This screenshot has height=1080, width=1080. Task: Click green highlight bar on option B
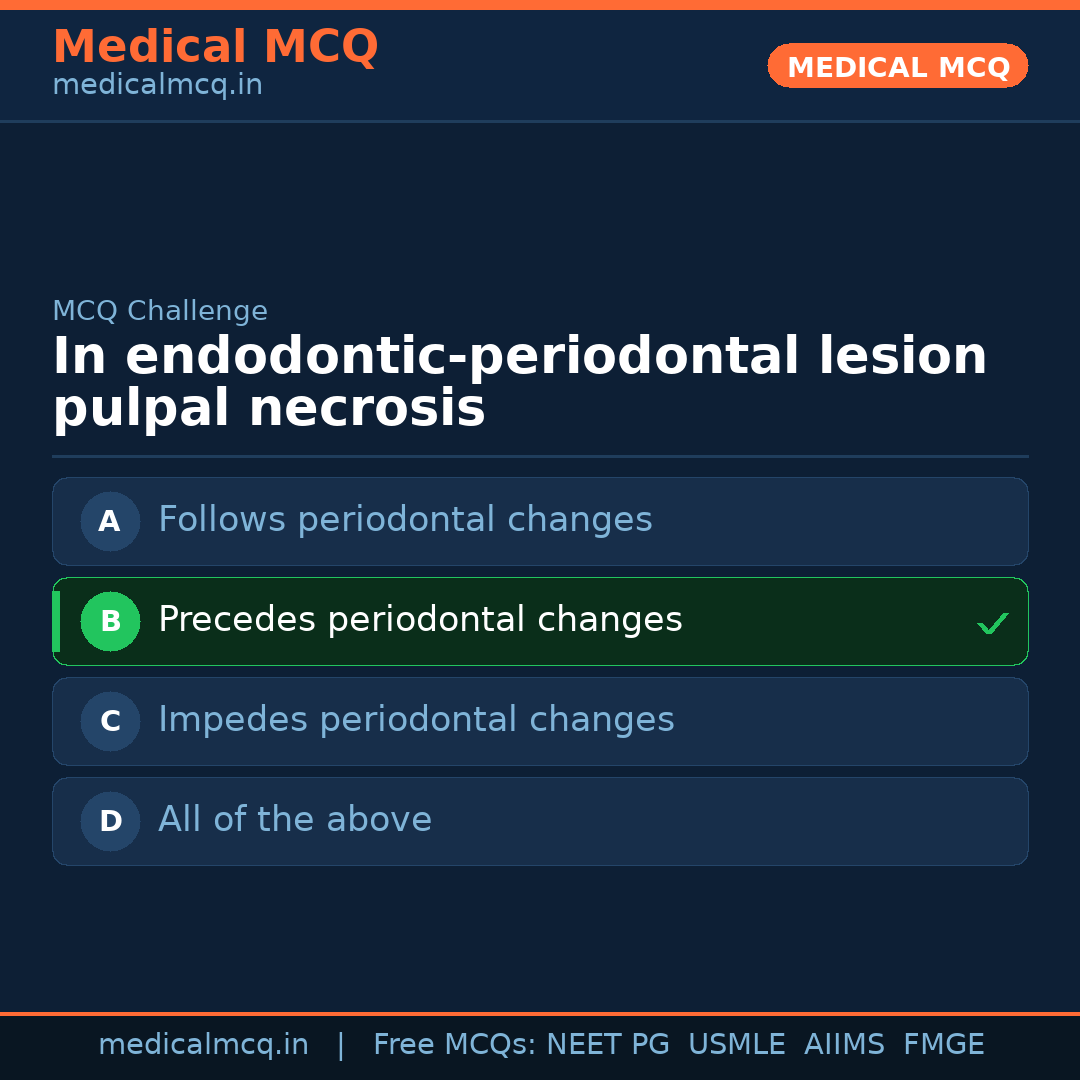pos(56,621)
